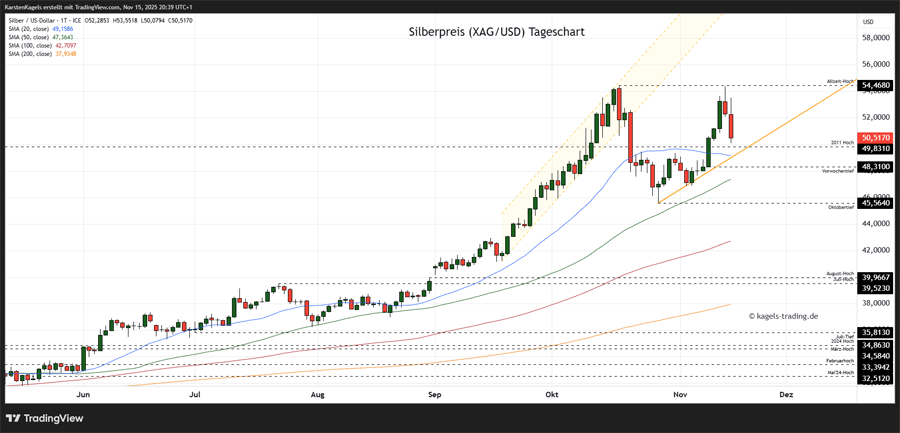Click the 32,5120 price level tag
900x433 pixels.
(875, 378)
